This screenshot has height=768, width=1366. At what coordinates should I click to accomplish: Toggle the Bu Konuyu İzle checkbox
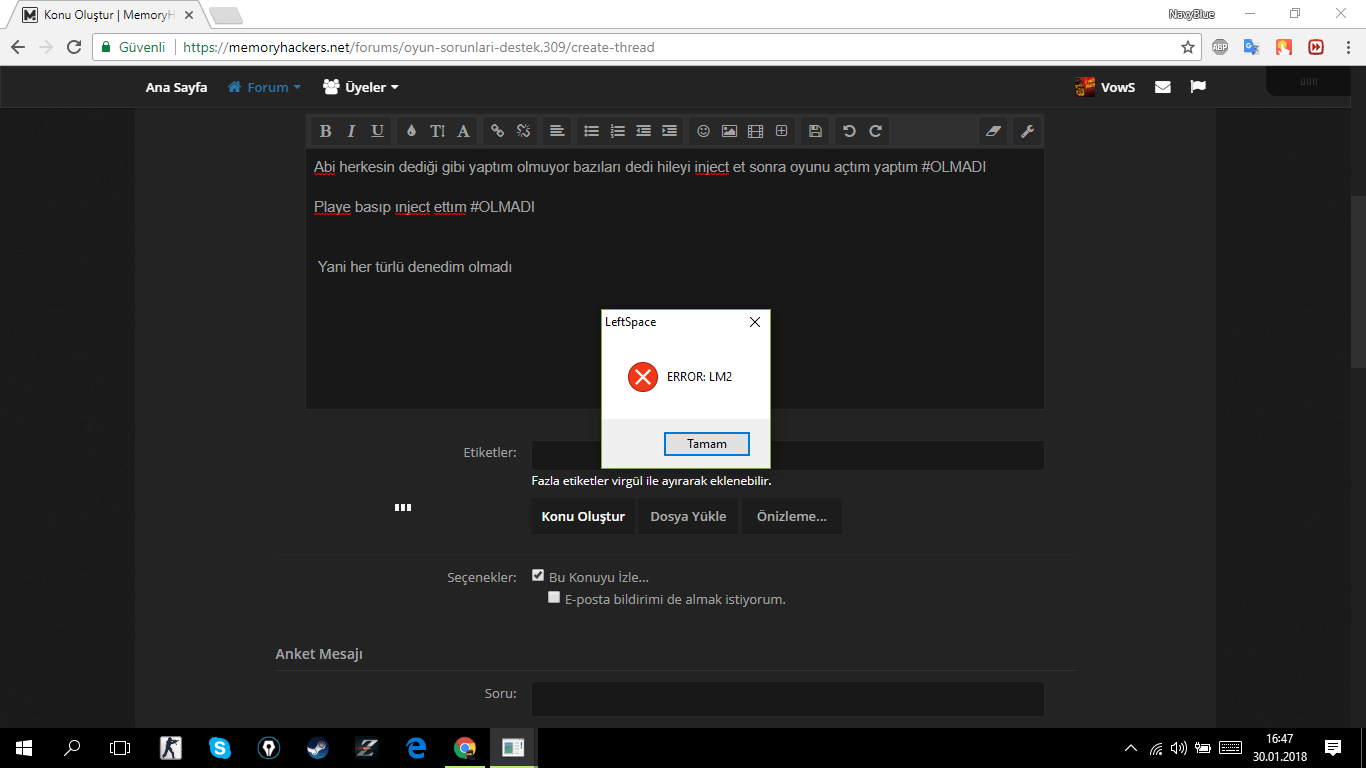[x=538, y=575]
